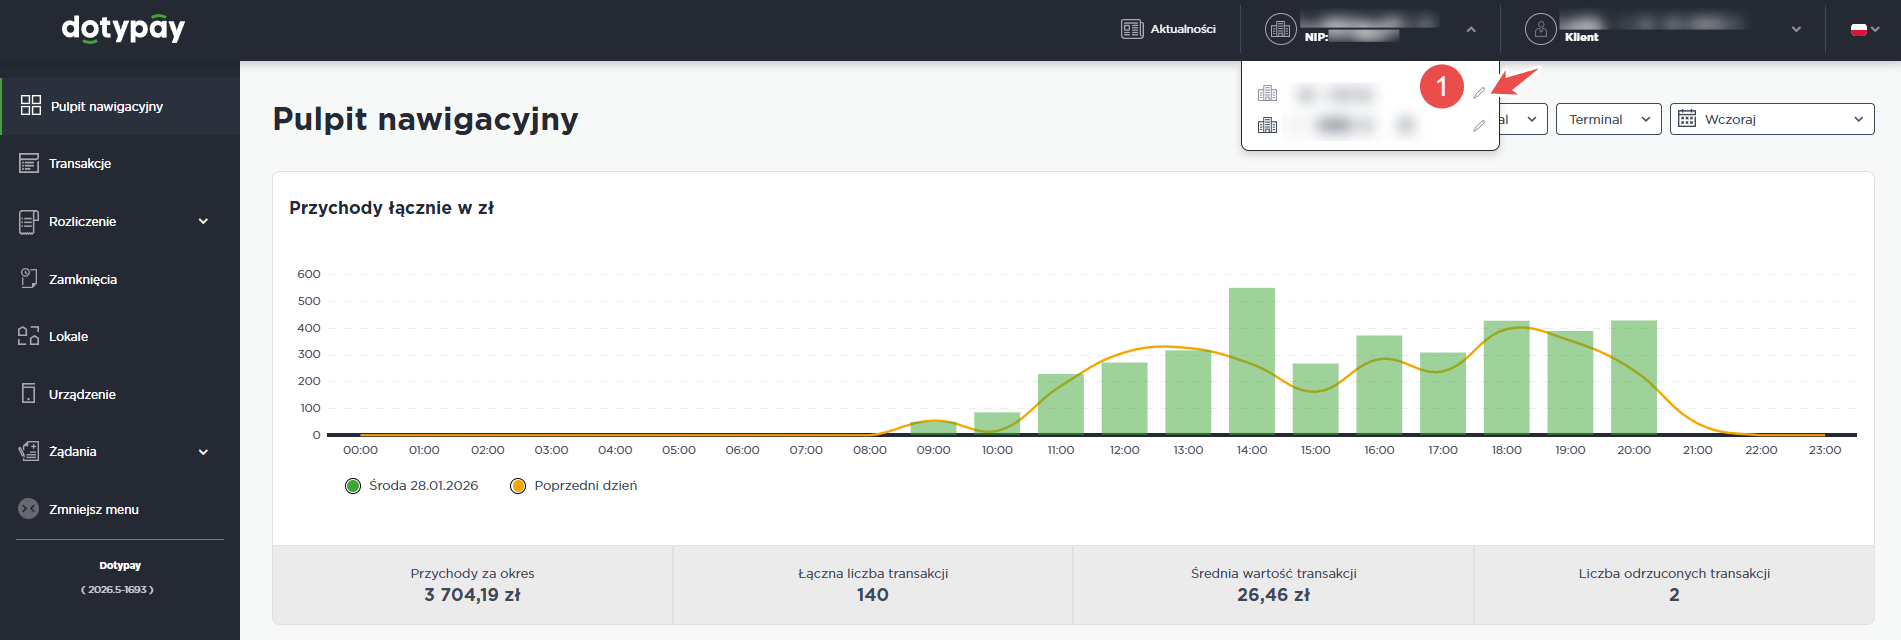This screenshot has width=1901, height=640.
Task: Toggle Poprzedni dzień legend series
Action: (518, 486)
